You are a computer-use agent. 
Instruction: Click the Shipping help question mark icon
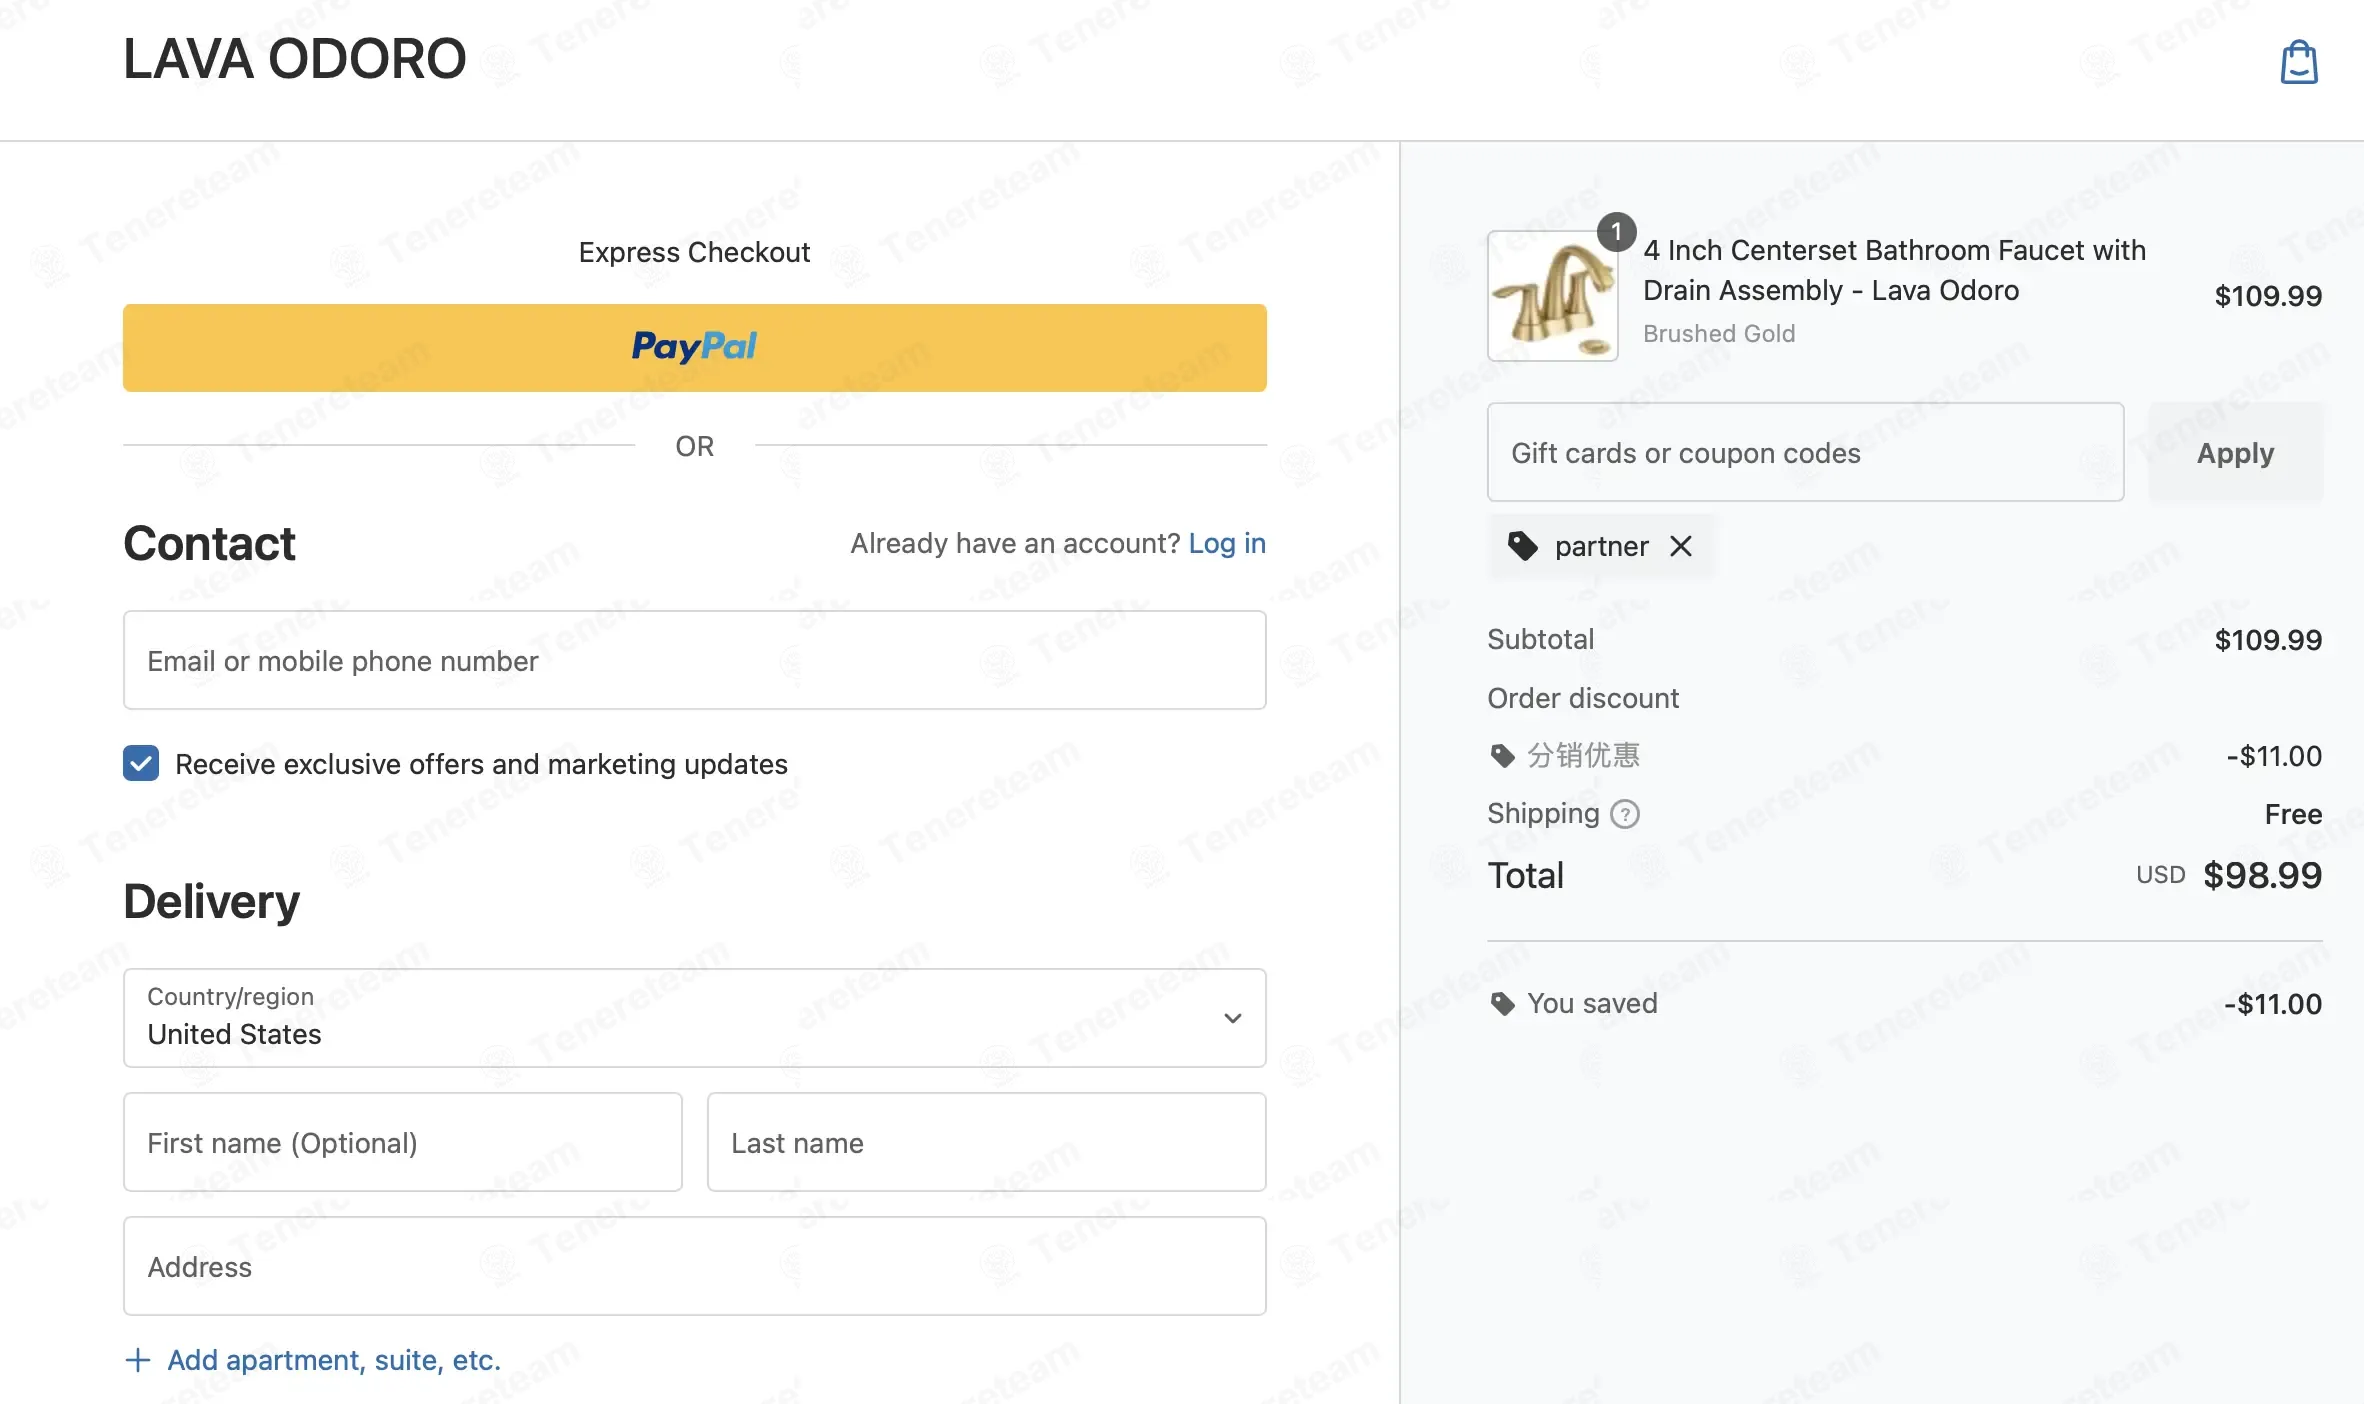(1625, 814)
